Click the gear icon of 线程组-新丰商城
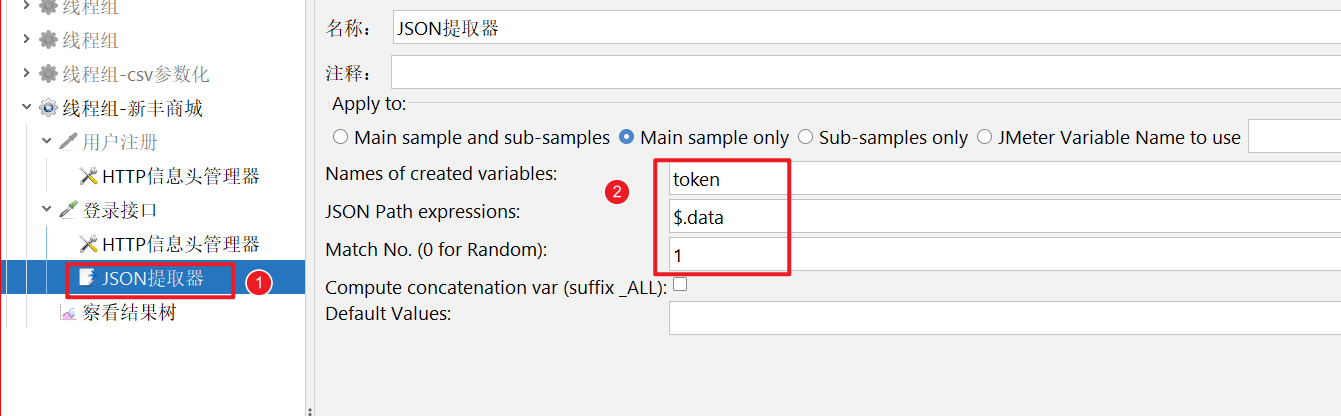1341x416 pixels. coord(48,108)
